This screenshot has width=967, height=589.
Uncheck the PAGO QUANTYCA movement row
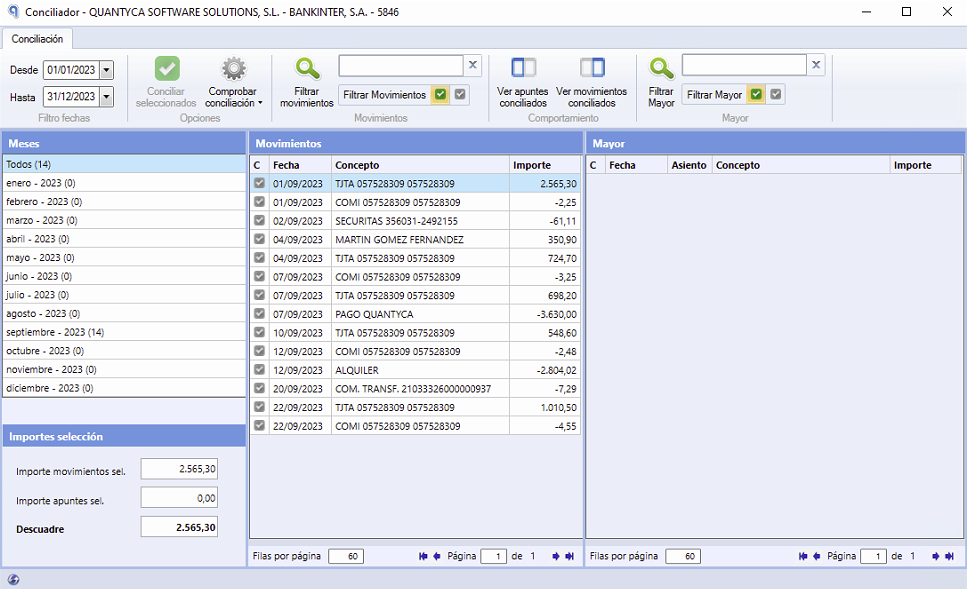pos(260,313)
